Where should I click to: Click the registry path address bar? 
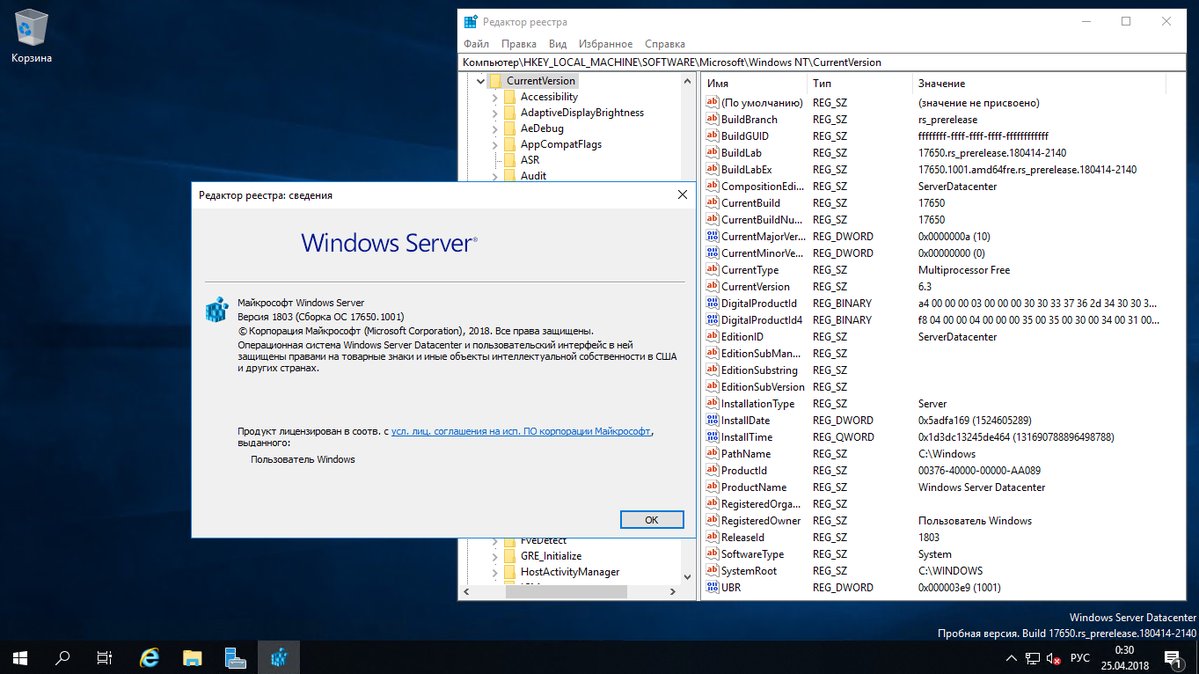[750, 61]
